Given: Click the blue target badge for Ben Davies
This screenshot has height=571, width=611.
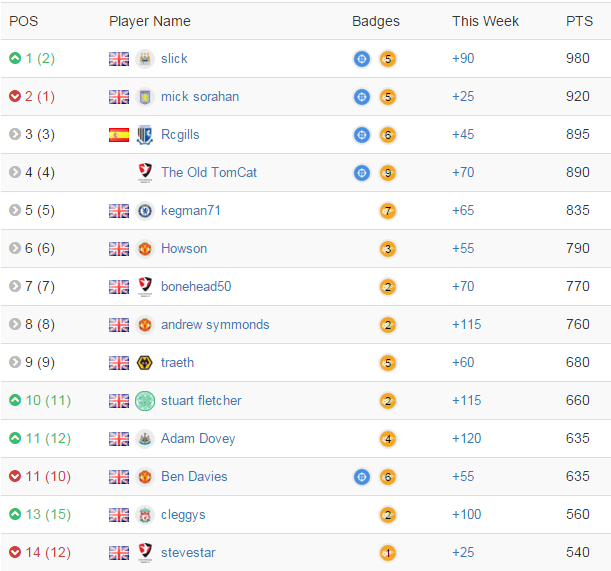Looking at the screenshot, I should 362,477.
